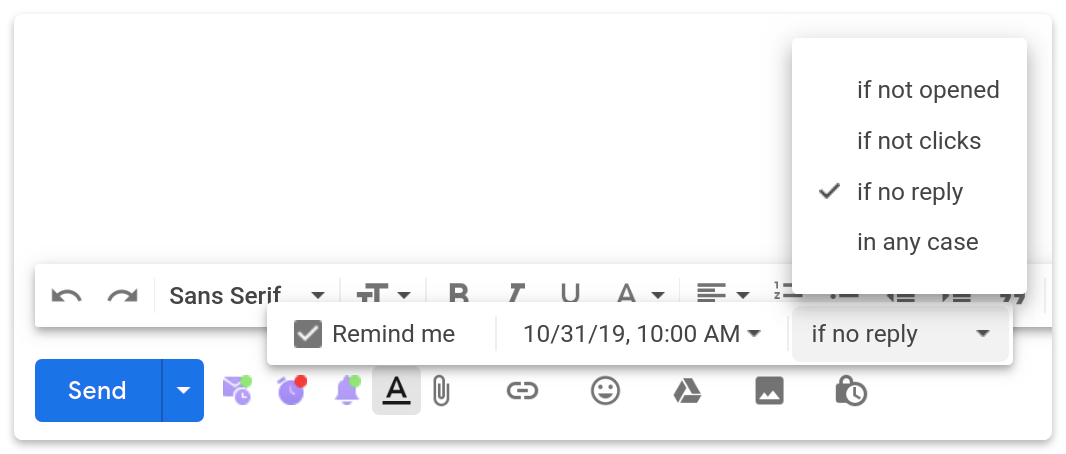This screenshot has width=1066, height=454.
Task: Click the blue Send button
Action: [x=98, y=390]
